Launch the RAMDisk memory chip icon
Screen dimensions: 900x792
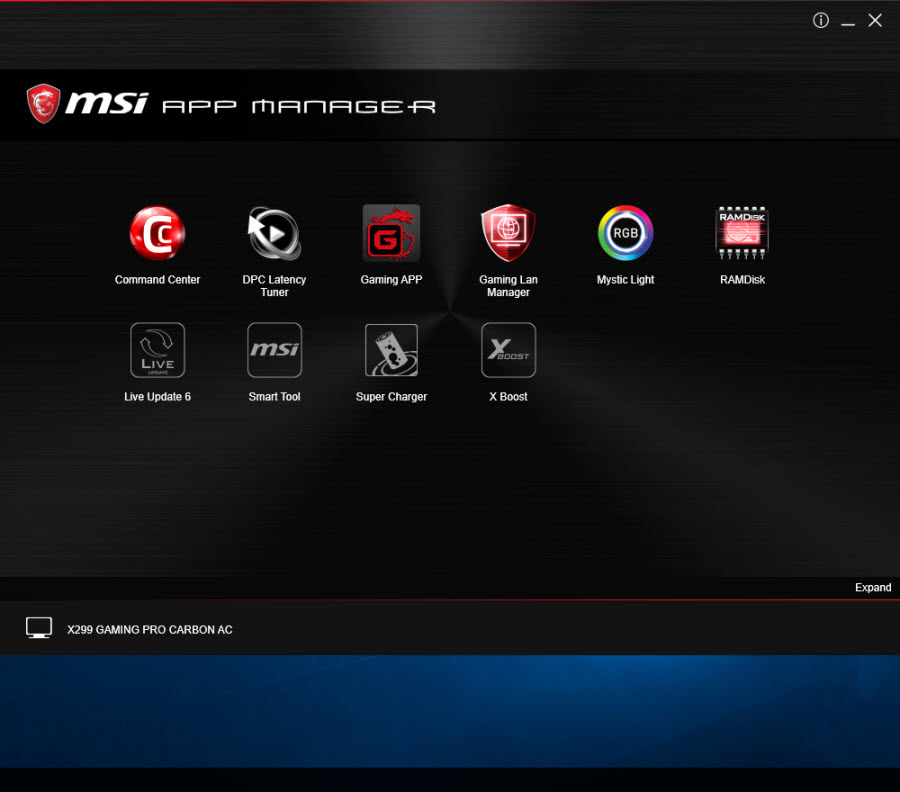pos(742,233)
